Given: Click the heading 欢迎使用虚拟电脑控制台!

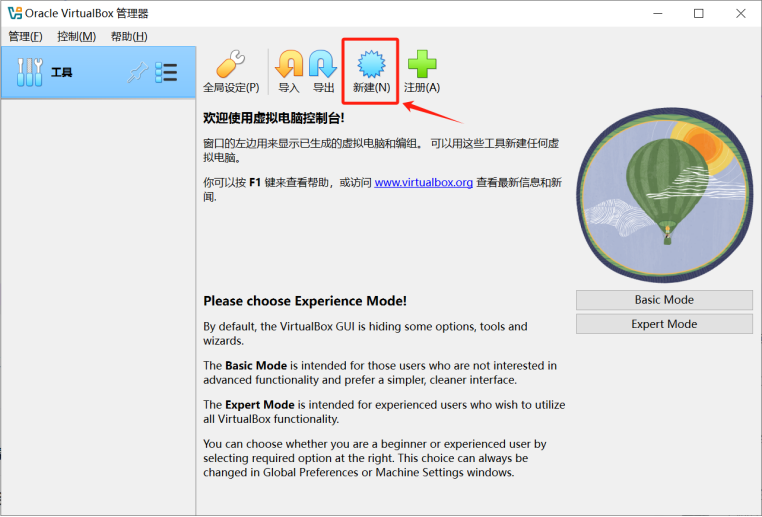Looking at the screenshot, I should click(x=274, y=118).
